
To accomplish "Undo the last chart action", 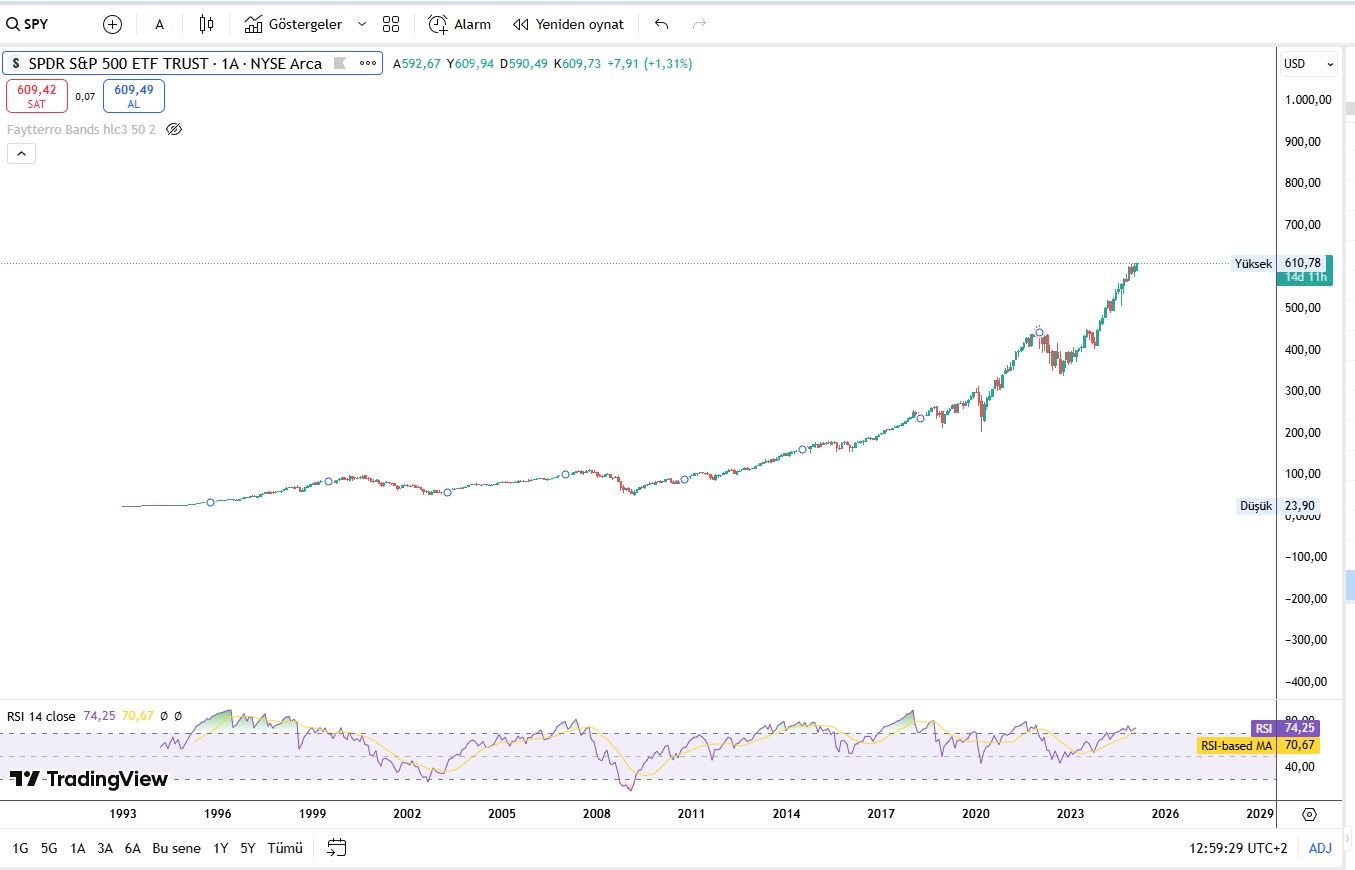I will pyautogui.click(x=661, y=24).
